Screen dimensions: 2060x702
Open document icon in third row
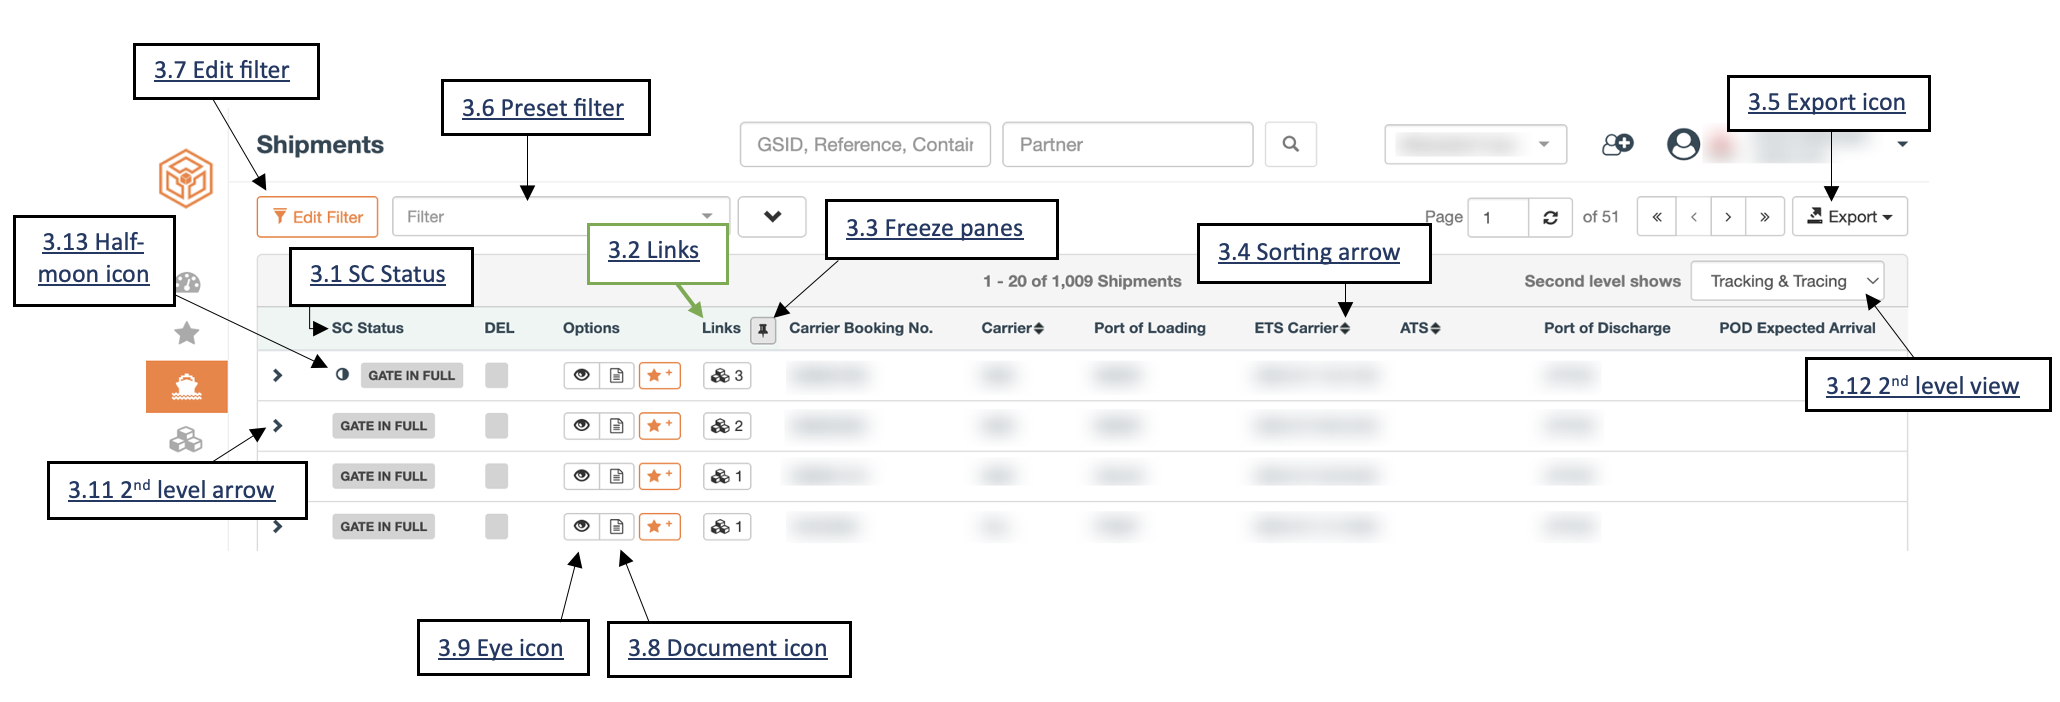tap(617, 476)
